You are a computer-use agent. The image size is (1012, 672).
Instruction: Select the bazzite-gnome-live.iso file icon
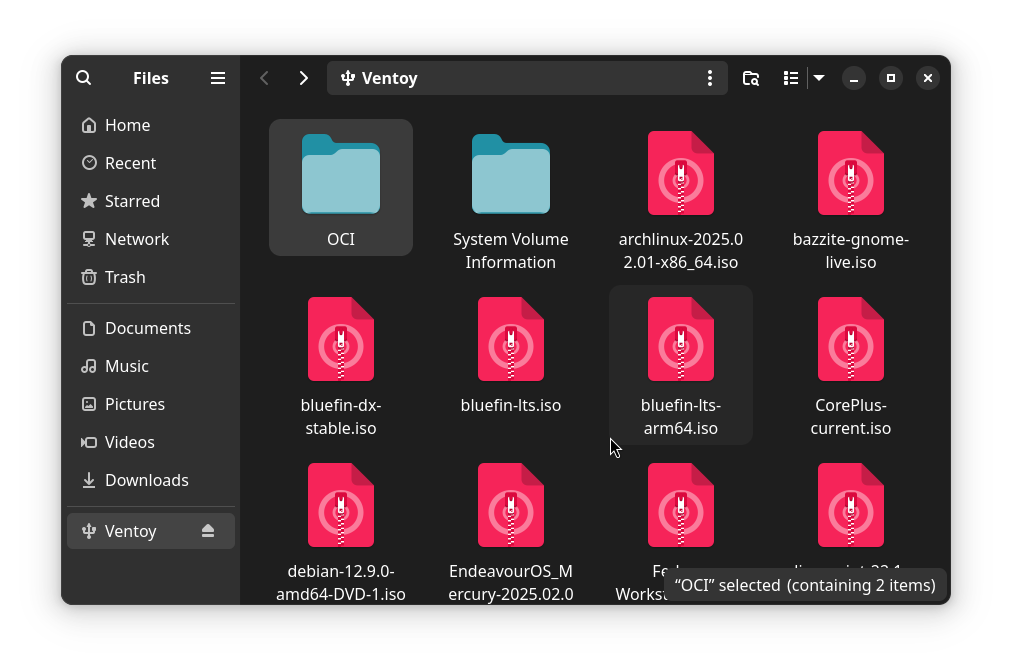851,173
